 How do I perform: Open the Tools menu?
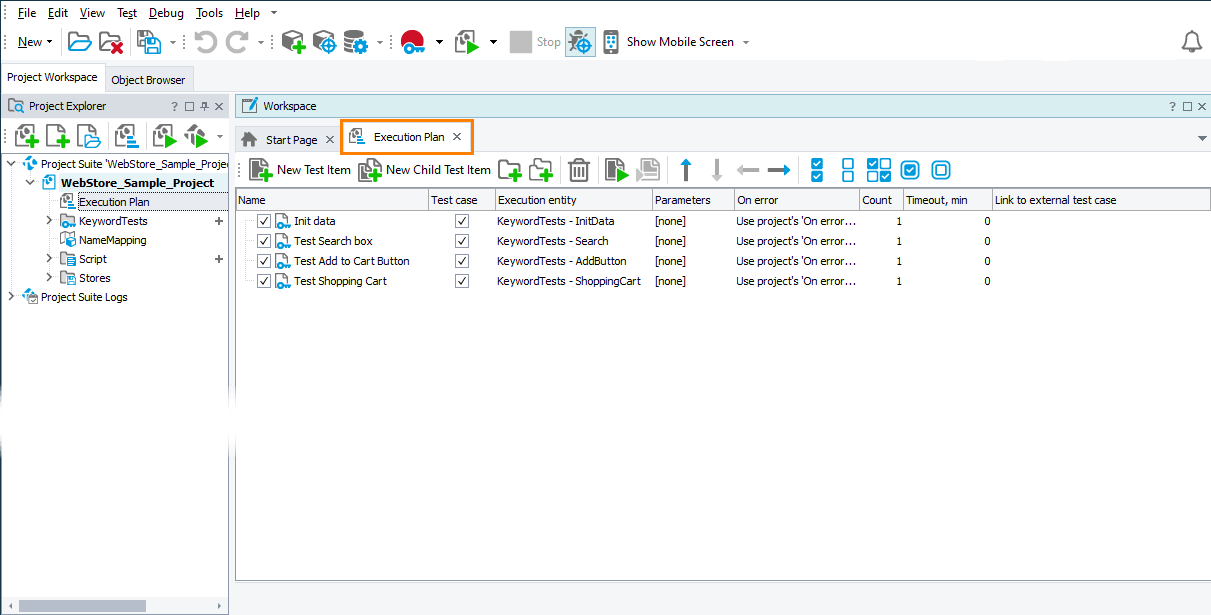click(209, 12)
